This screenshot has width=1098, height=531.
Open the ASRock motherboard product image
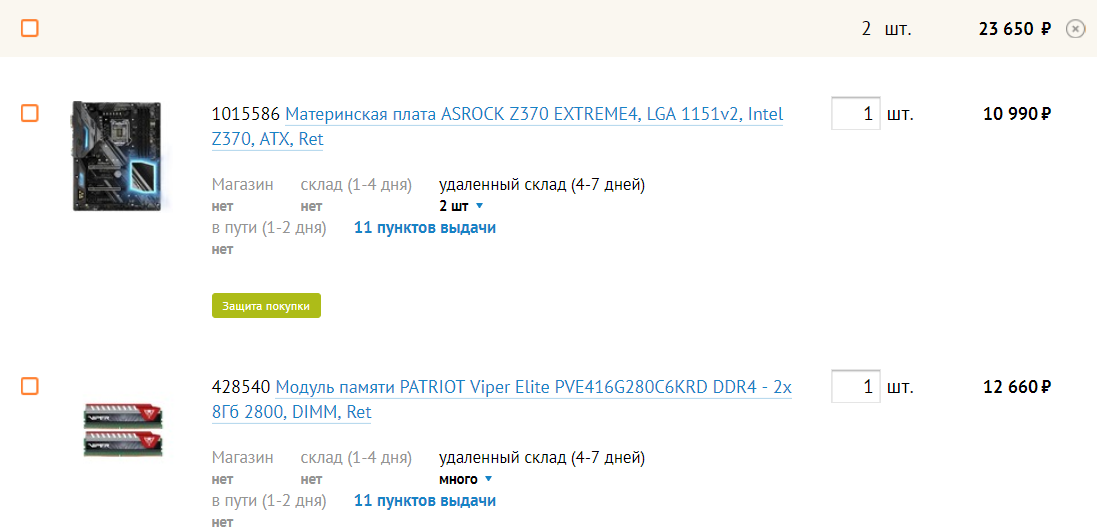point(118,156)
